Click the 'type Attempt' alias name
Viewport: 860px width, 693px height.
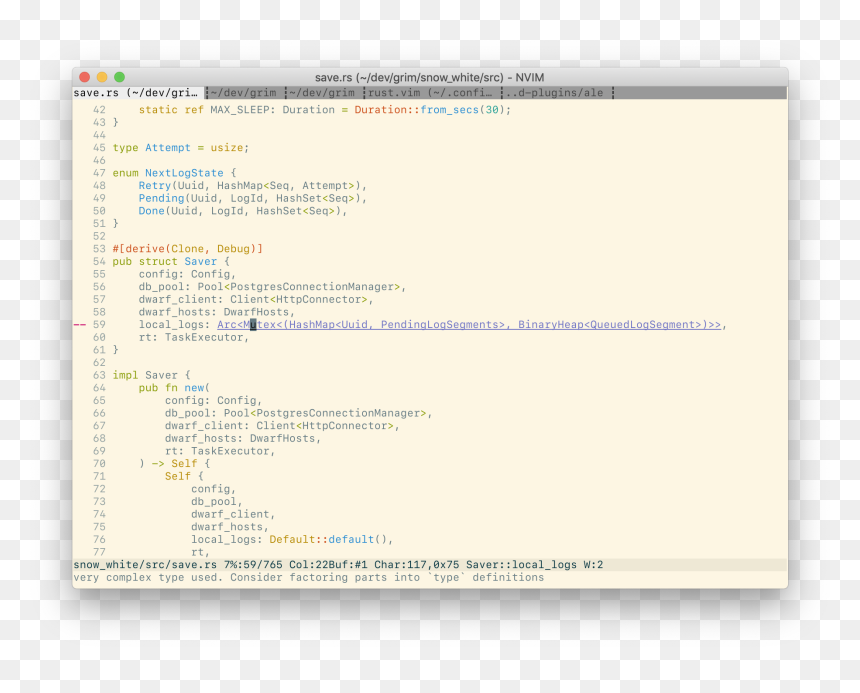[168, 147]
